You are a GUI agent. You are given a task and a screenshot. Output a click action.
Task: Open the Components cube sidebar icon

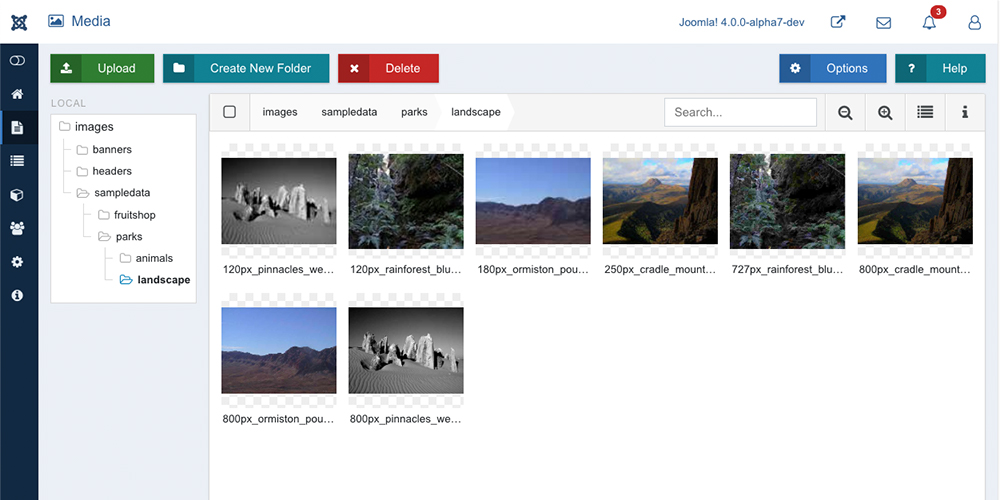pyautogui.click(x=17, y=195)
